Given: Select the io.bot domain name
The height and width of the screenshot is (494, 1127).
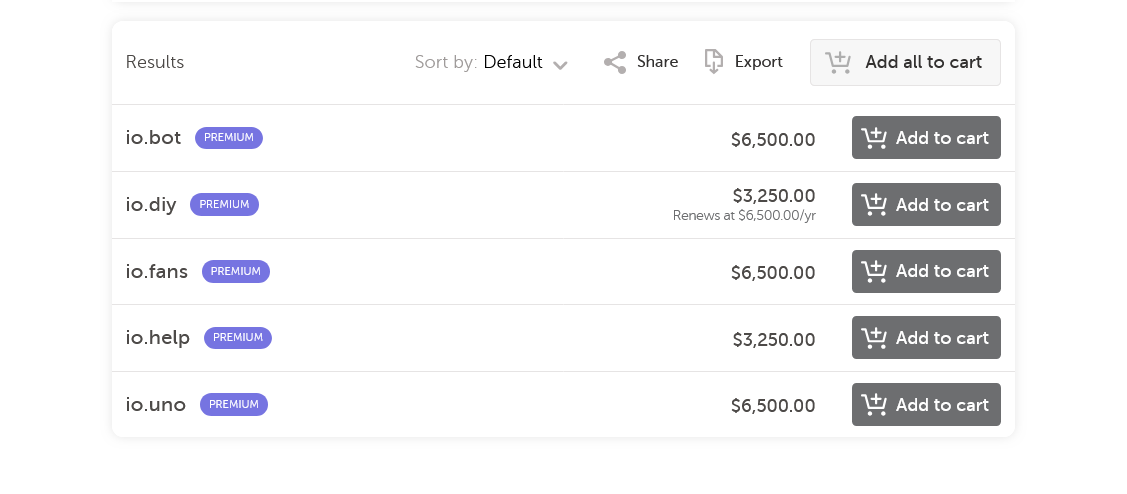Looking at the screenshot, I should (x=153, y=138).
